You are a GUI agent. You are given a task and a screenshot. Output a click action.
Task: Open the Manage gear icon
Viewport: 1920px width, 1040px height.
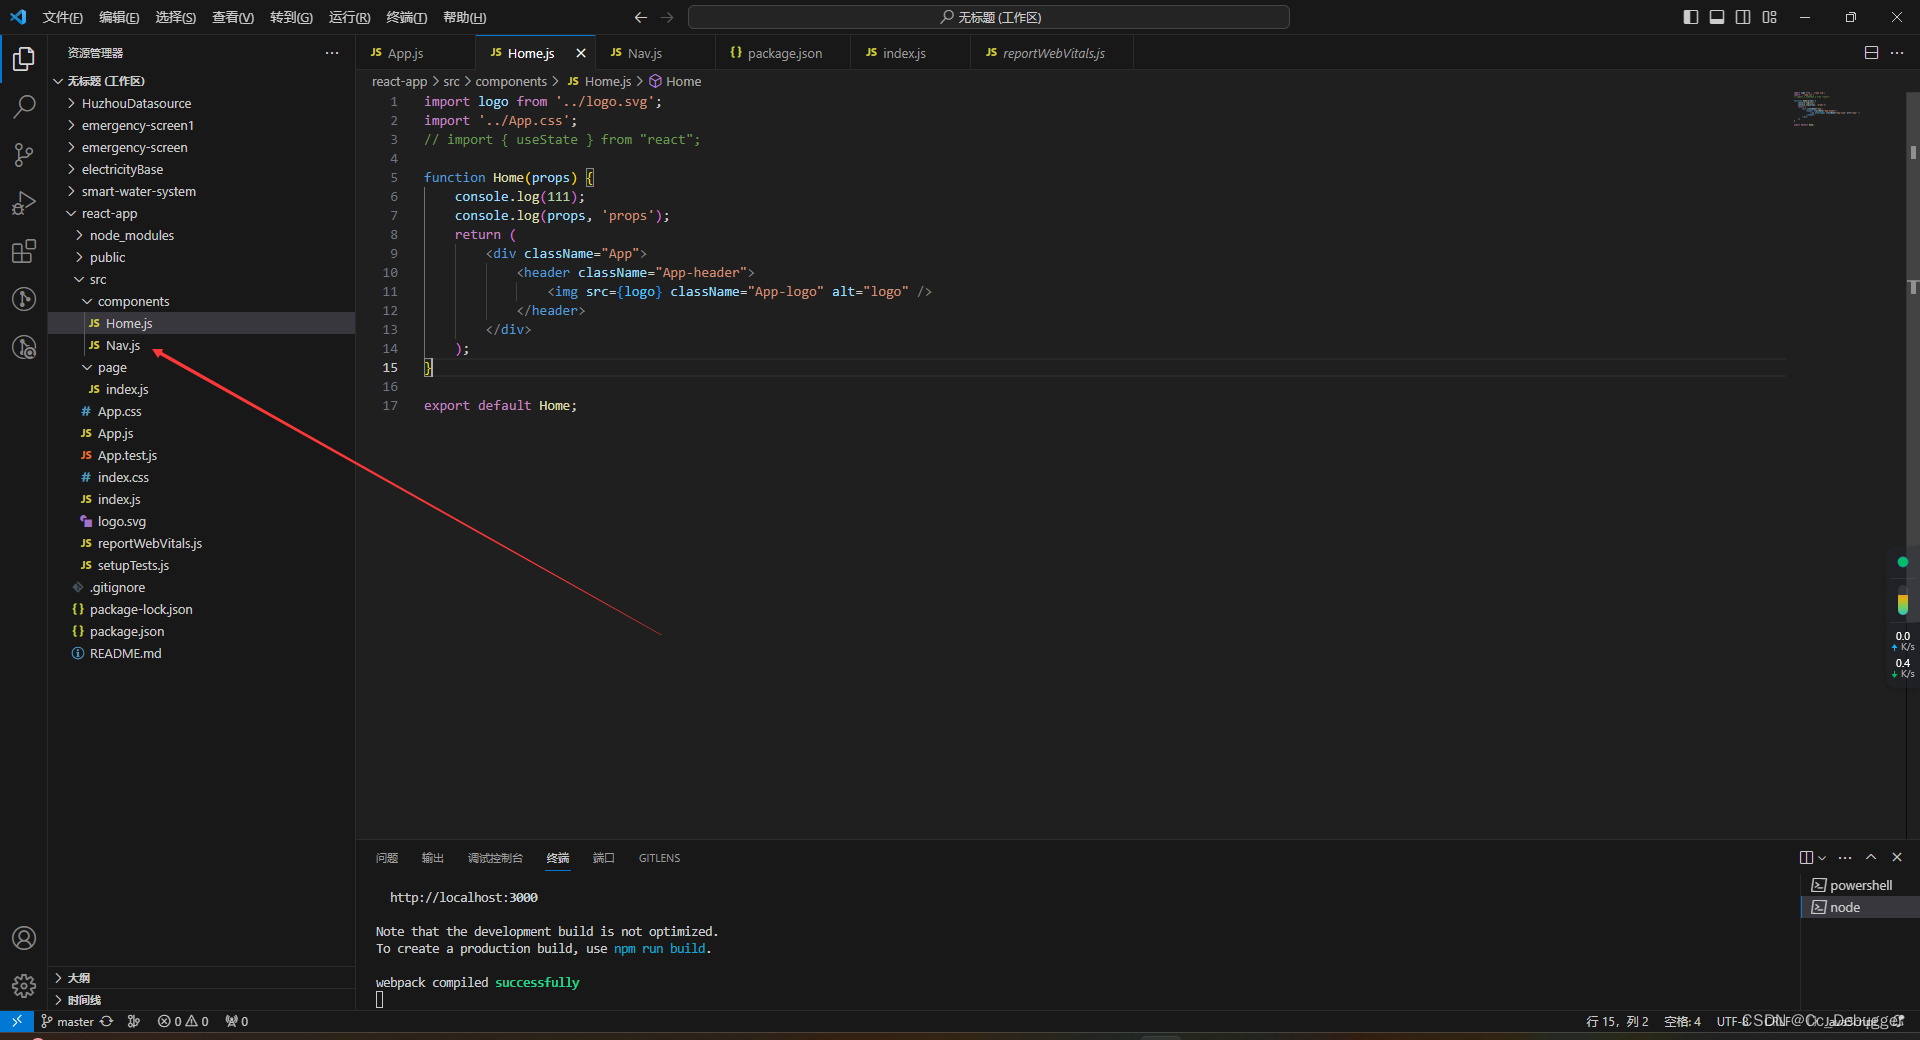pos(24,986)
